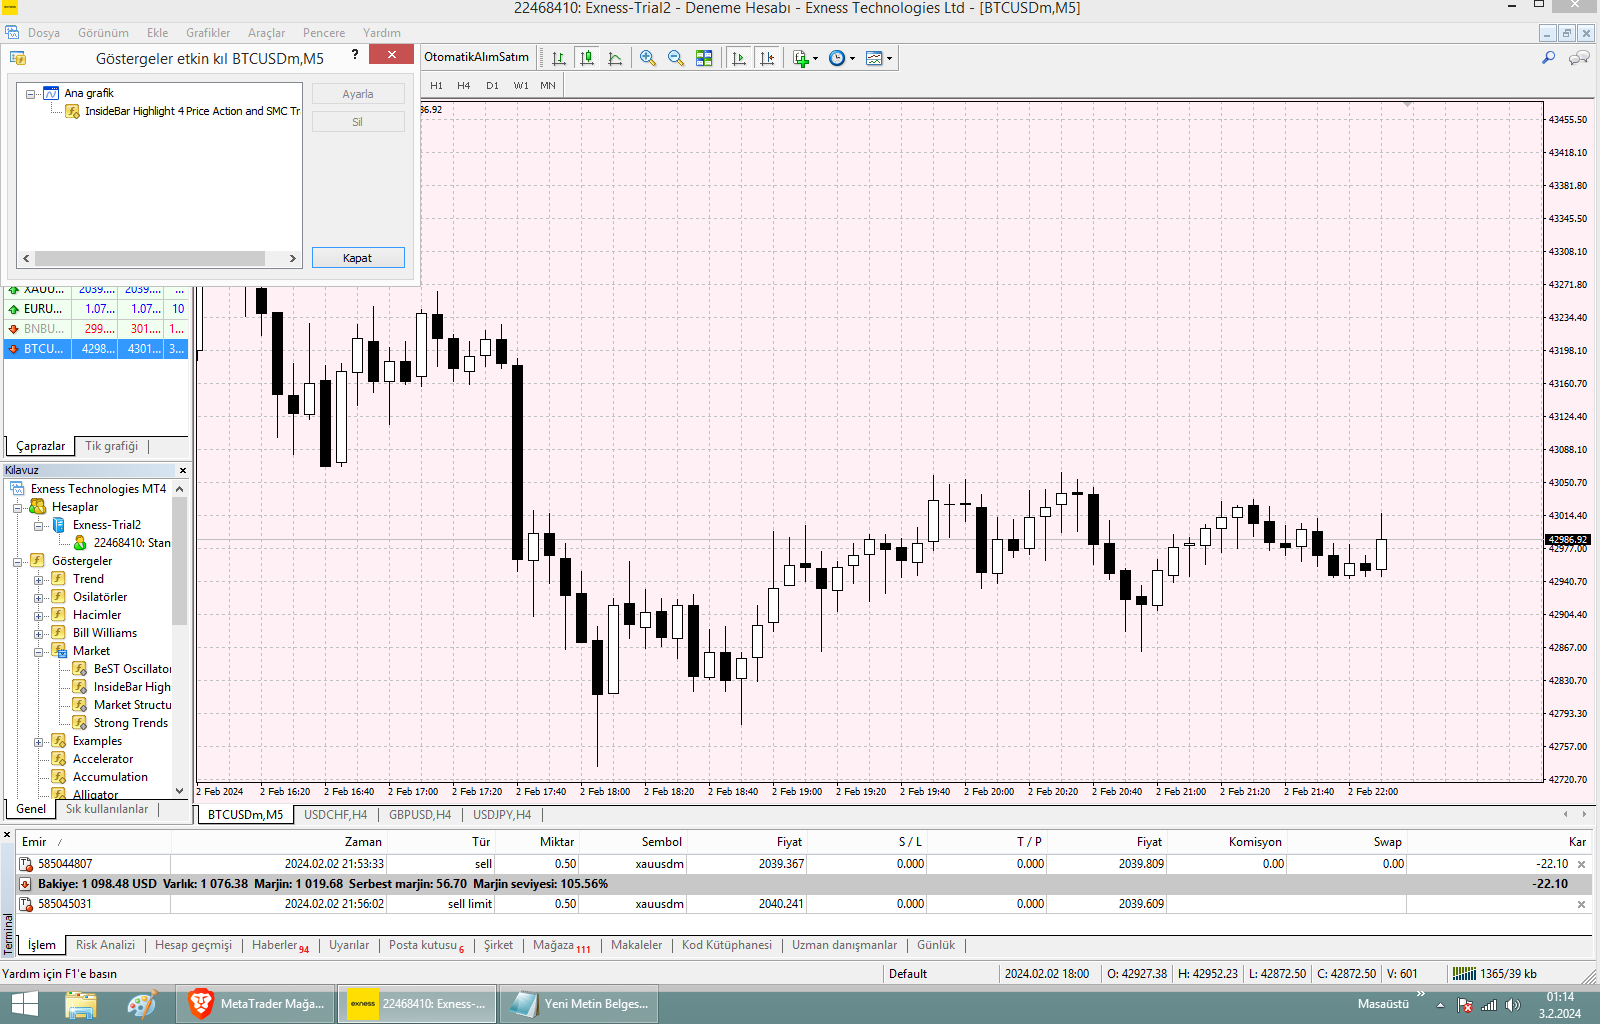Open the Görünüm menu
This screenshot has width=1600, height=1024.
coord(103,33)
